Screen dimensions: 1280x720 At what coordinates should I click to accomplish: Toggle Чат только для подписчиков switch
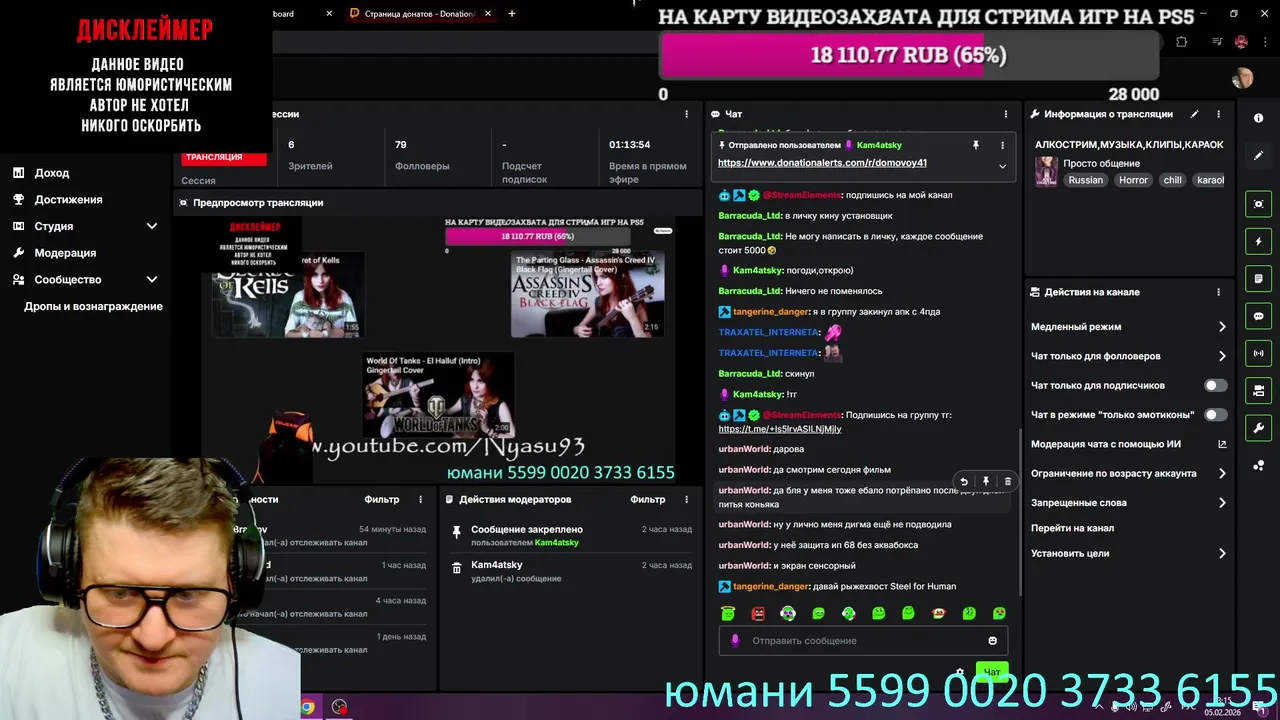1215,385
